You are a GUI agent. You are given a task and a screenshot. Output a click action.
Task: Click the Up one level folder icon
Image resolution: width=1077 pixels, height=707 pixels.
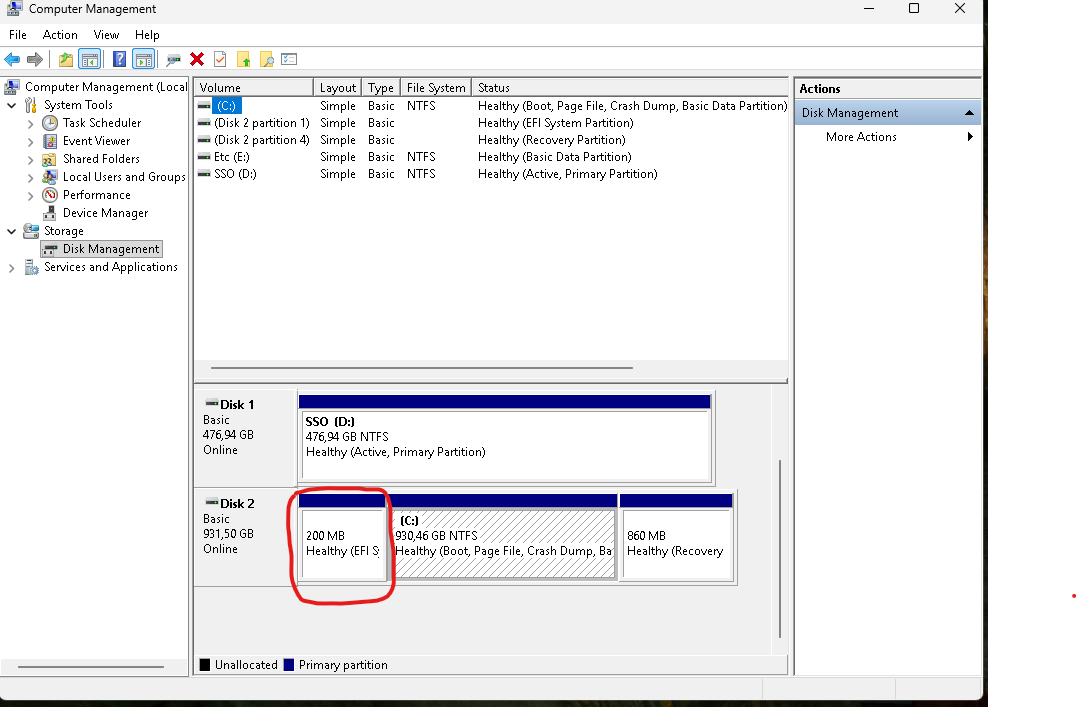[244, 60]
